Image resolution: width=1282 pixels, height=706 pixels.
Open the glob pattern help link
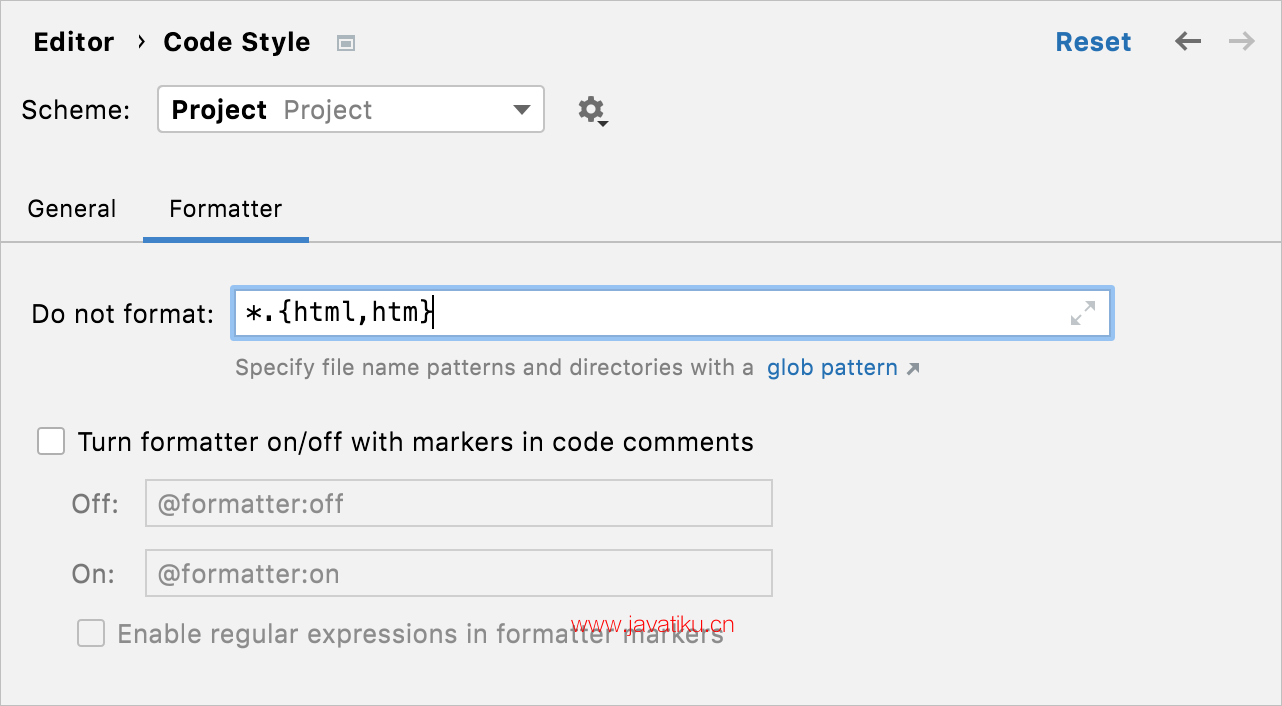(832, 368)
